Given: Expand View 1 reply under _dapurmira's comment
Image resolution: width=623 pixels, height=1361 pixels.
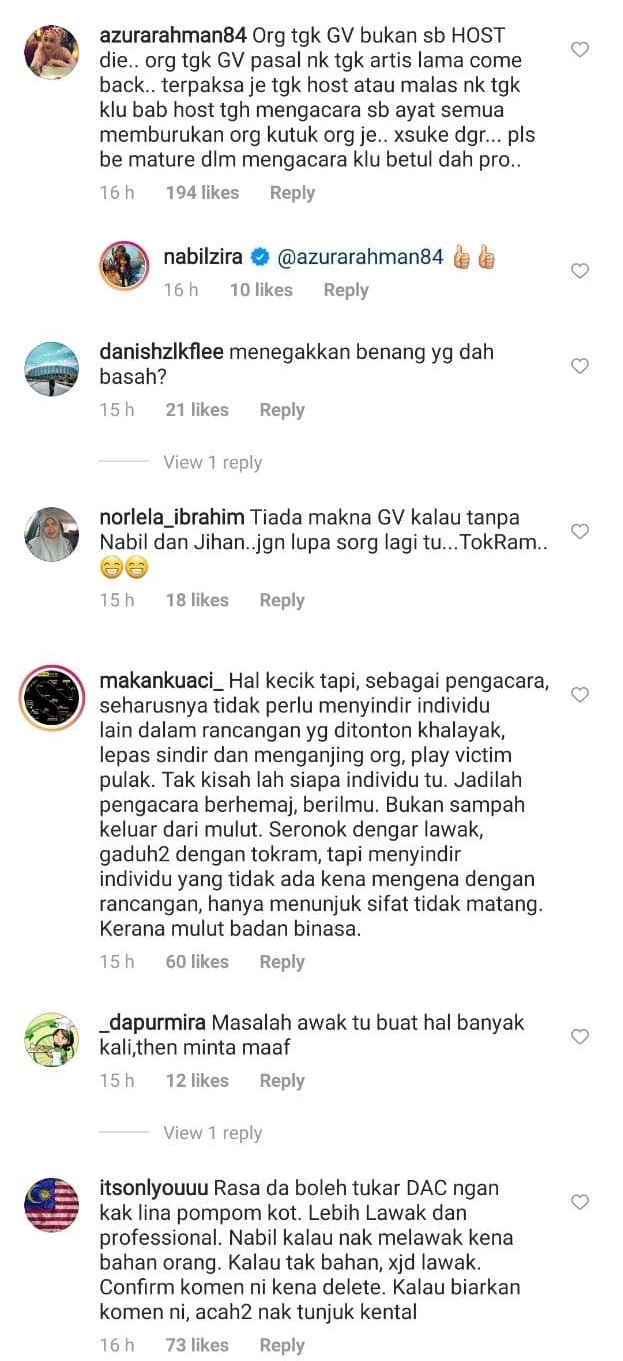Looking at the screenshot, I should [212, 1133].
